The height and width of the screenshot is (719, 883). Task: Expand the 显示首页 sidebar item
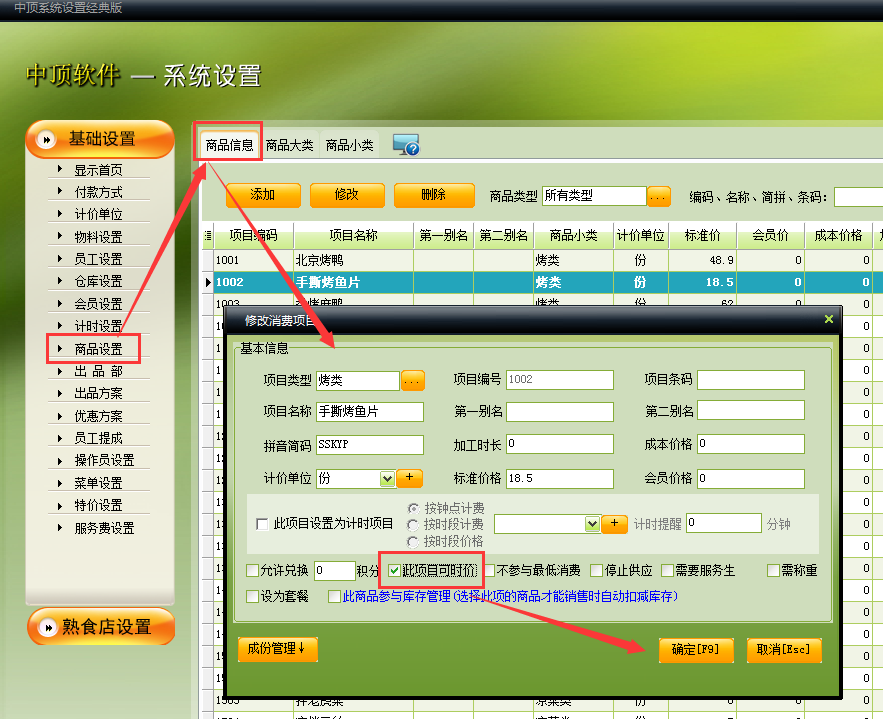click(x=99, y=170)
